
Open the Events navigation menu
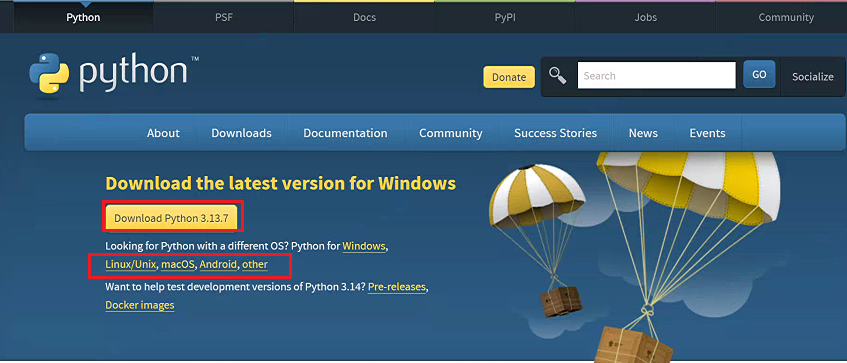click(x=708, y=133)
